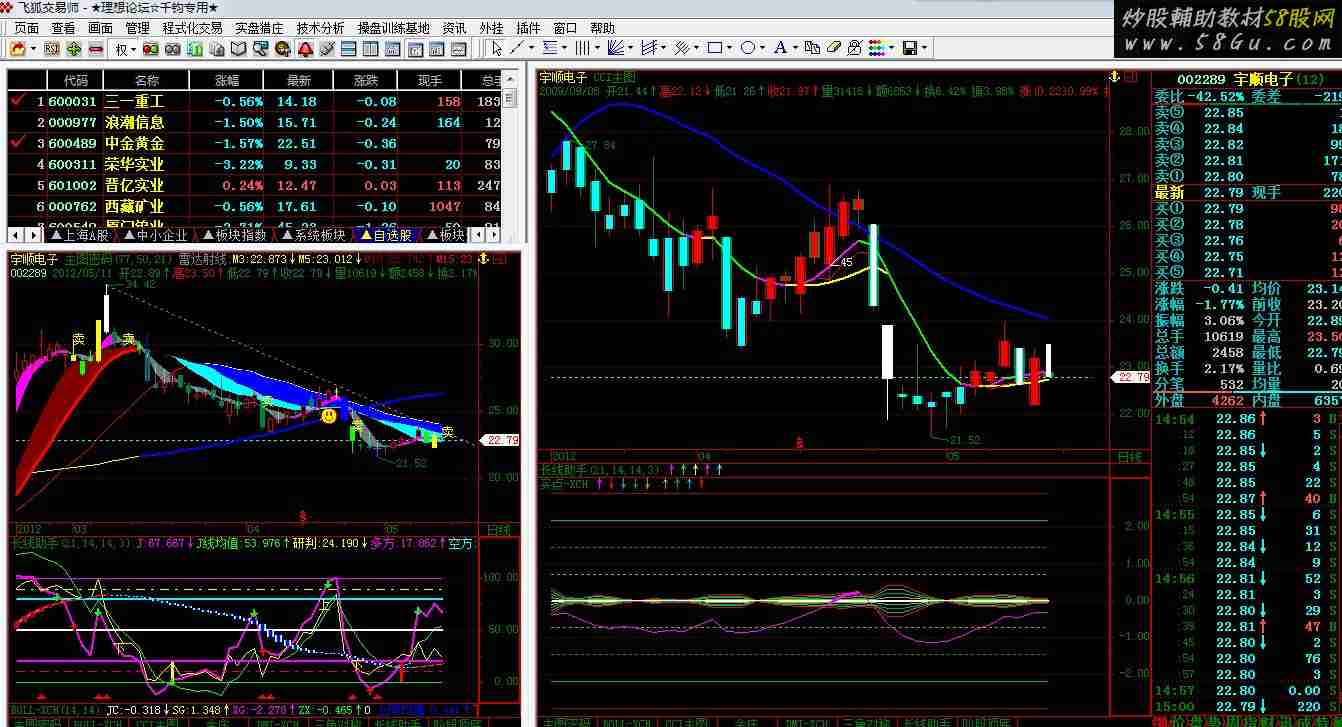Click the open book toolbar icon
Image resolution: width=1342 pixels, height=727 pixels.
[x=239, y=48]
